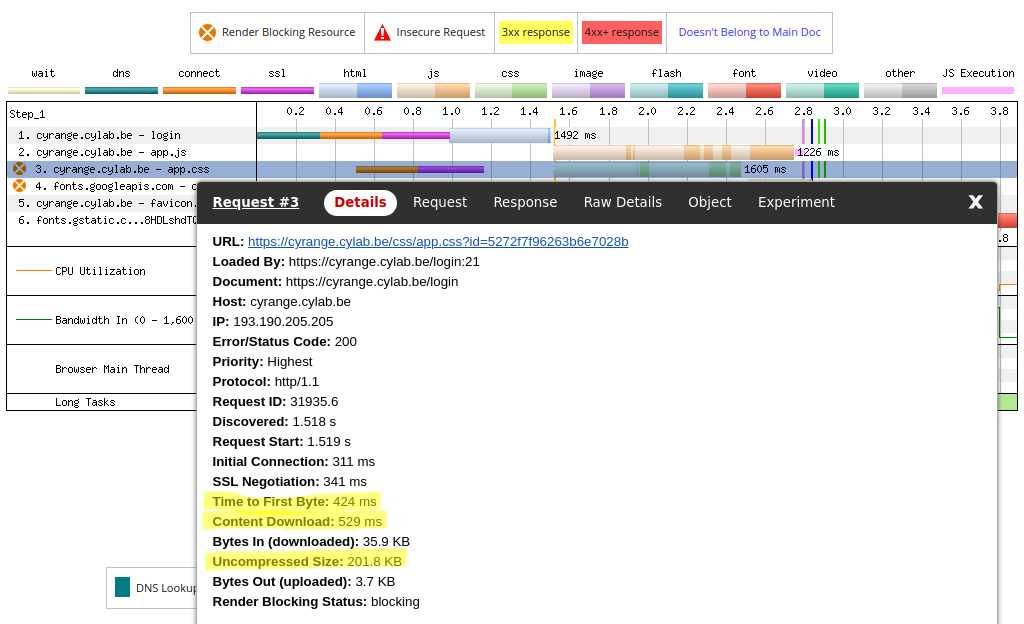1024x624 pixels.
Task: Click the Doesn't Belong to Main Doc label
Action: (749, 33)
